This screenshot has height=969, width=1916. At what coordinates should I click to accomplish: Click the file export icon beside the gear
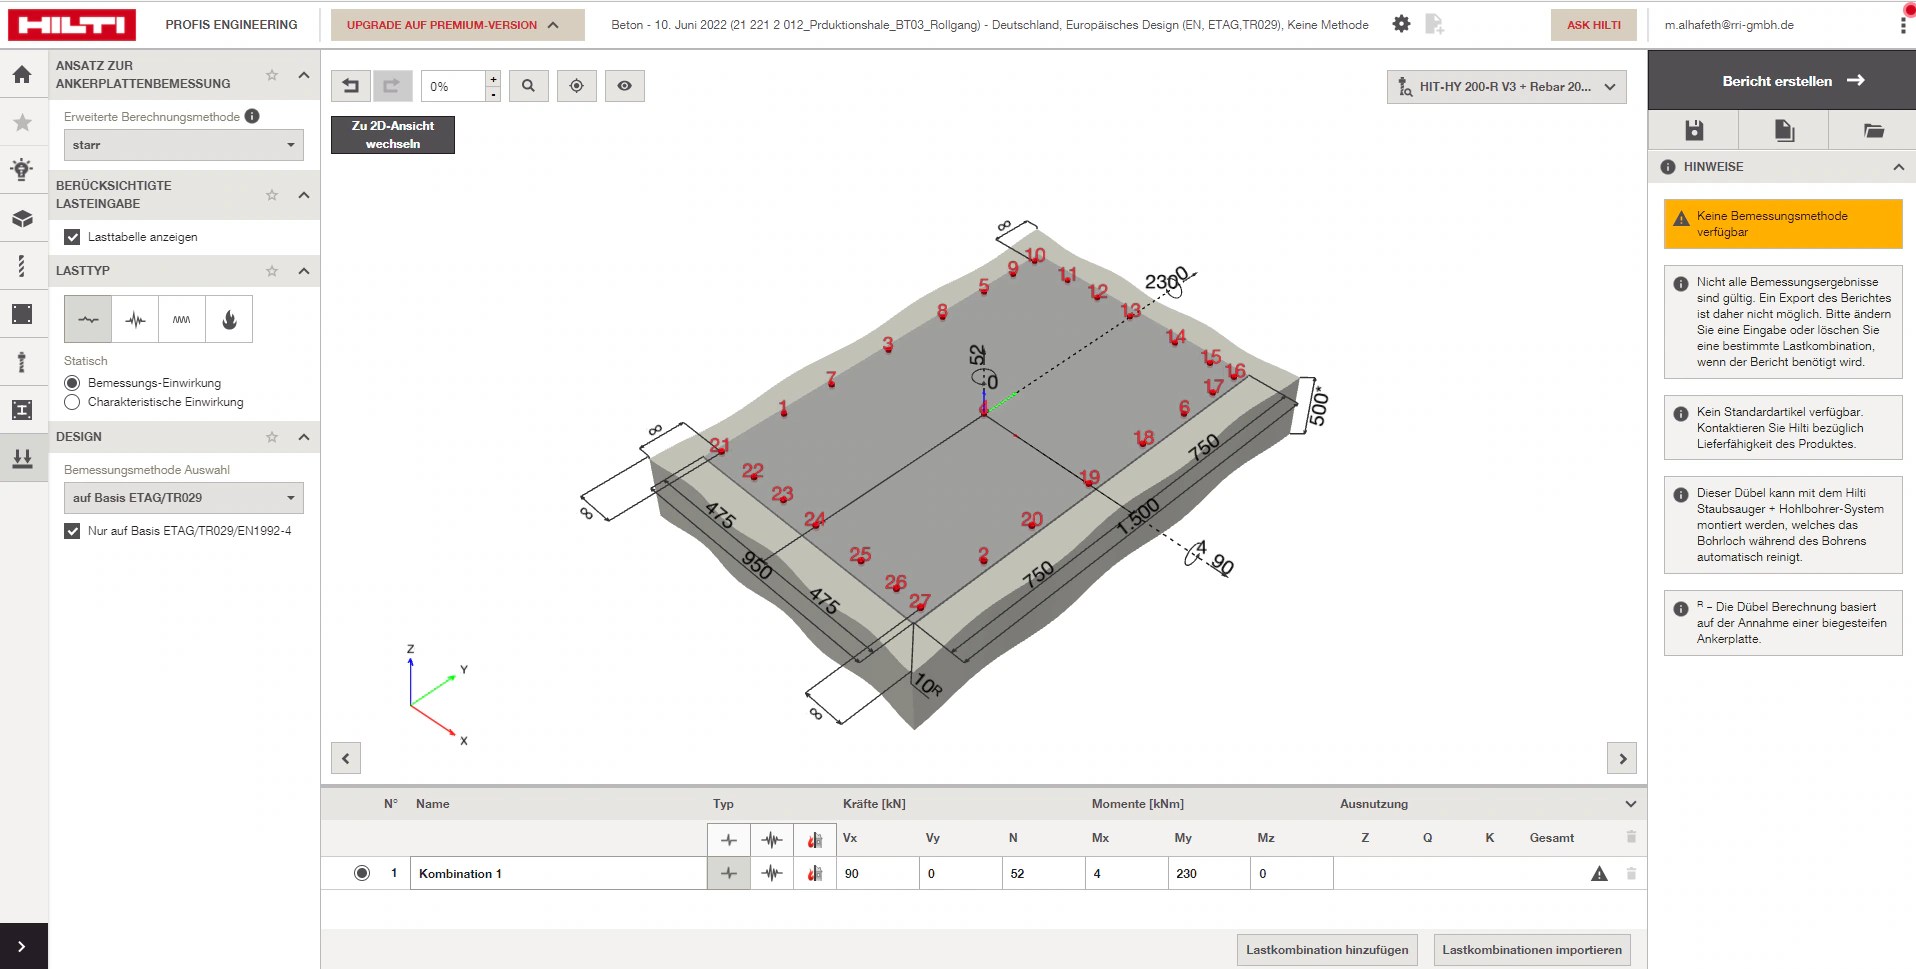tap(1434, 24)
